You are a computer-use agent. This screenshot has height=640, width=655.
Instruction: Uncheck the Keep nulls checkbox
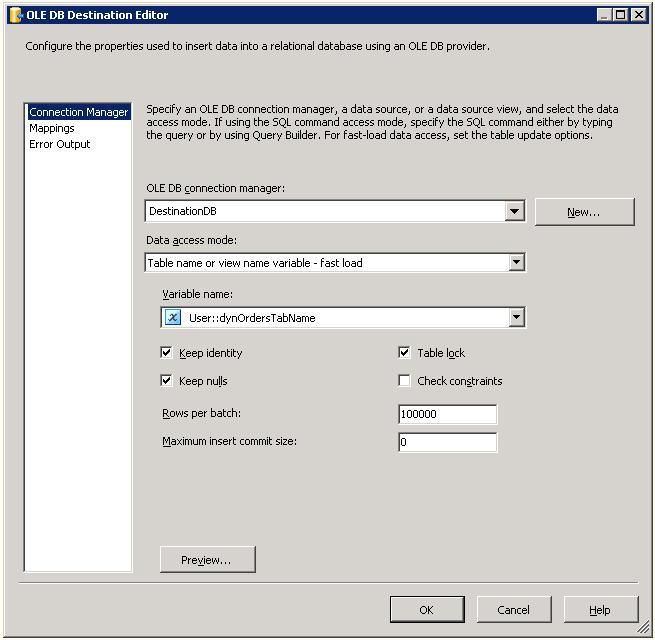tap(167, 381)
